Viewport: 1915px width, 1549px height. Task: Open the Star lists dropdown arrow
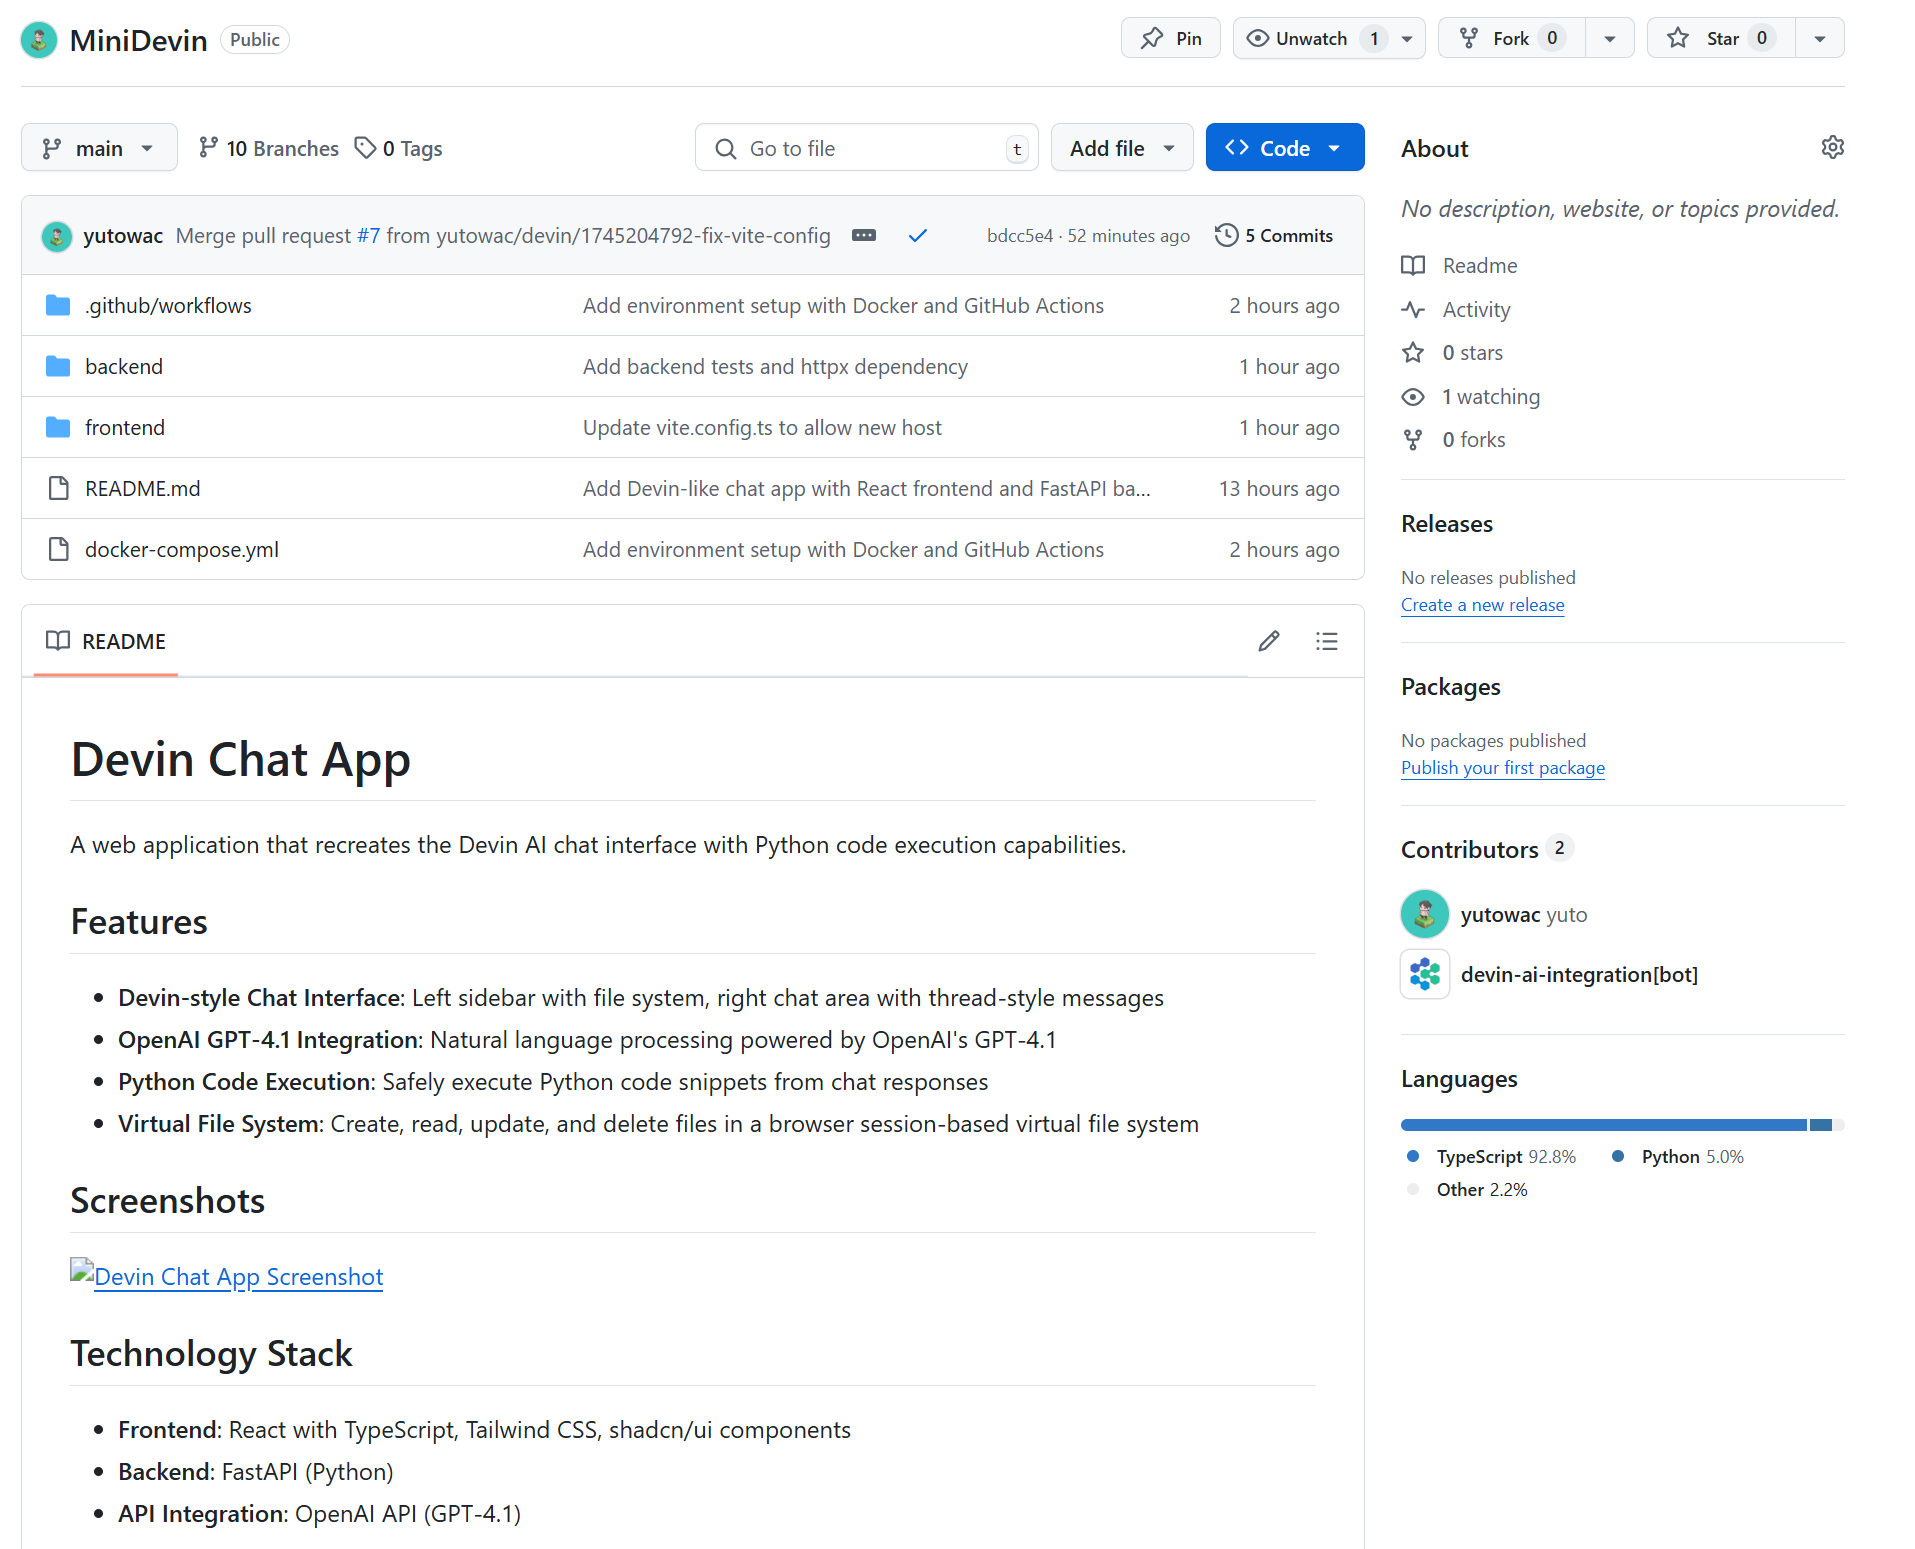tap(1820, 38)
